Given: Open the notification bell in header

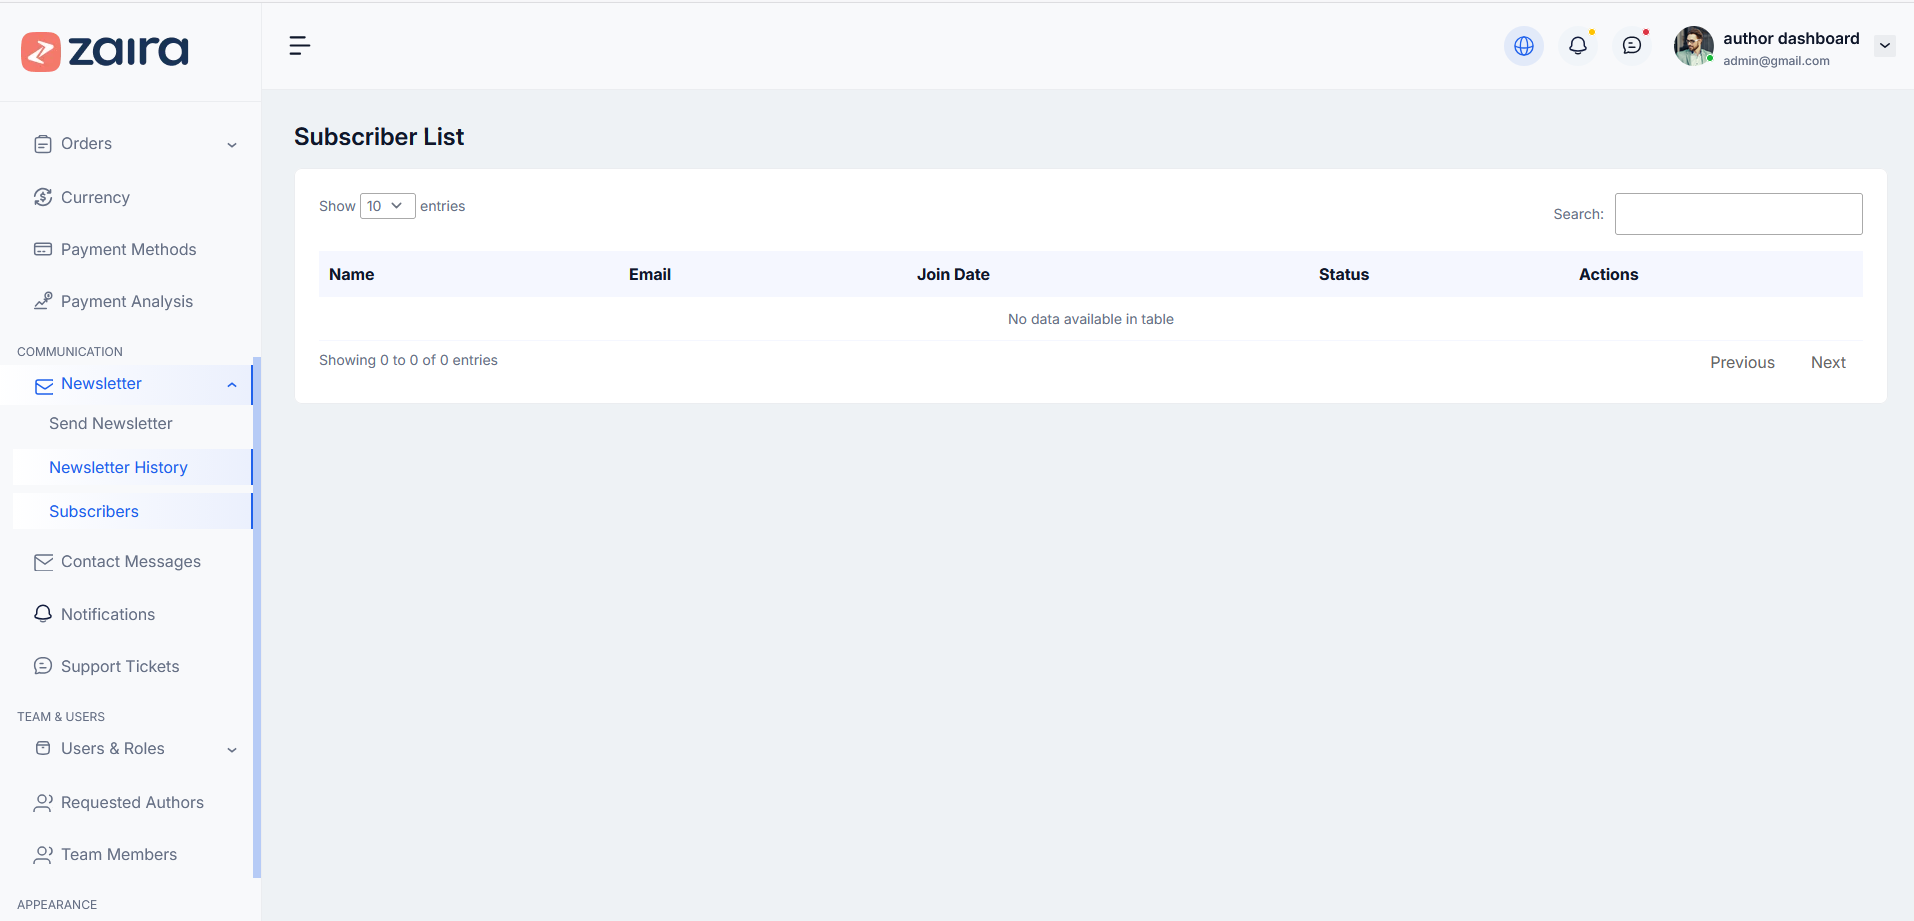Looking at the screenshot, I should pos(1577,46).
